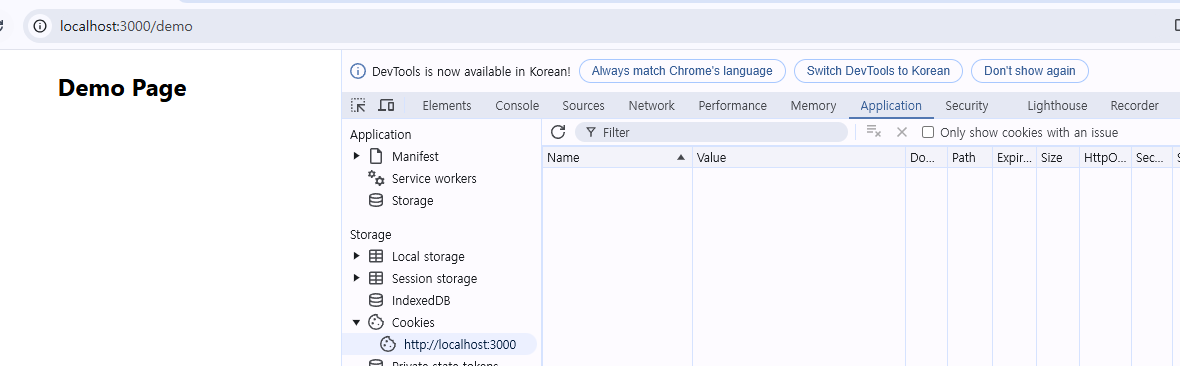Collapse the Cookies tree item
The image size is (1180, 366).
coord(357,322)
